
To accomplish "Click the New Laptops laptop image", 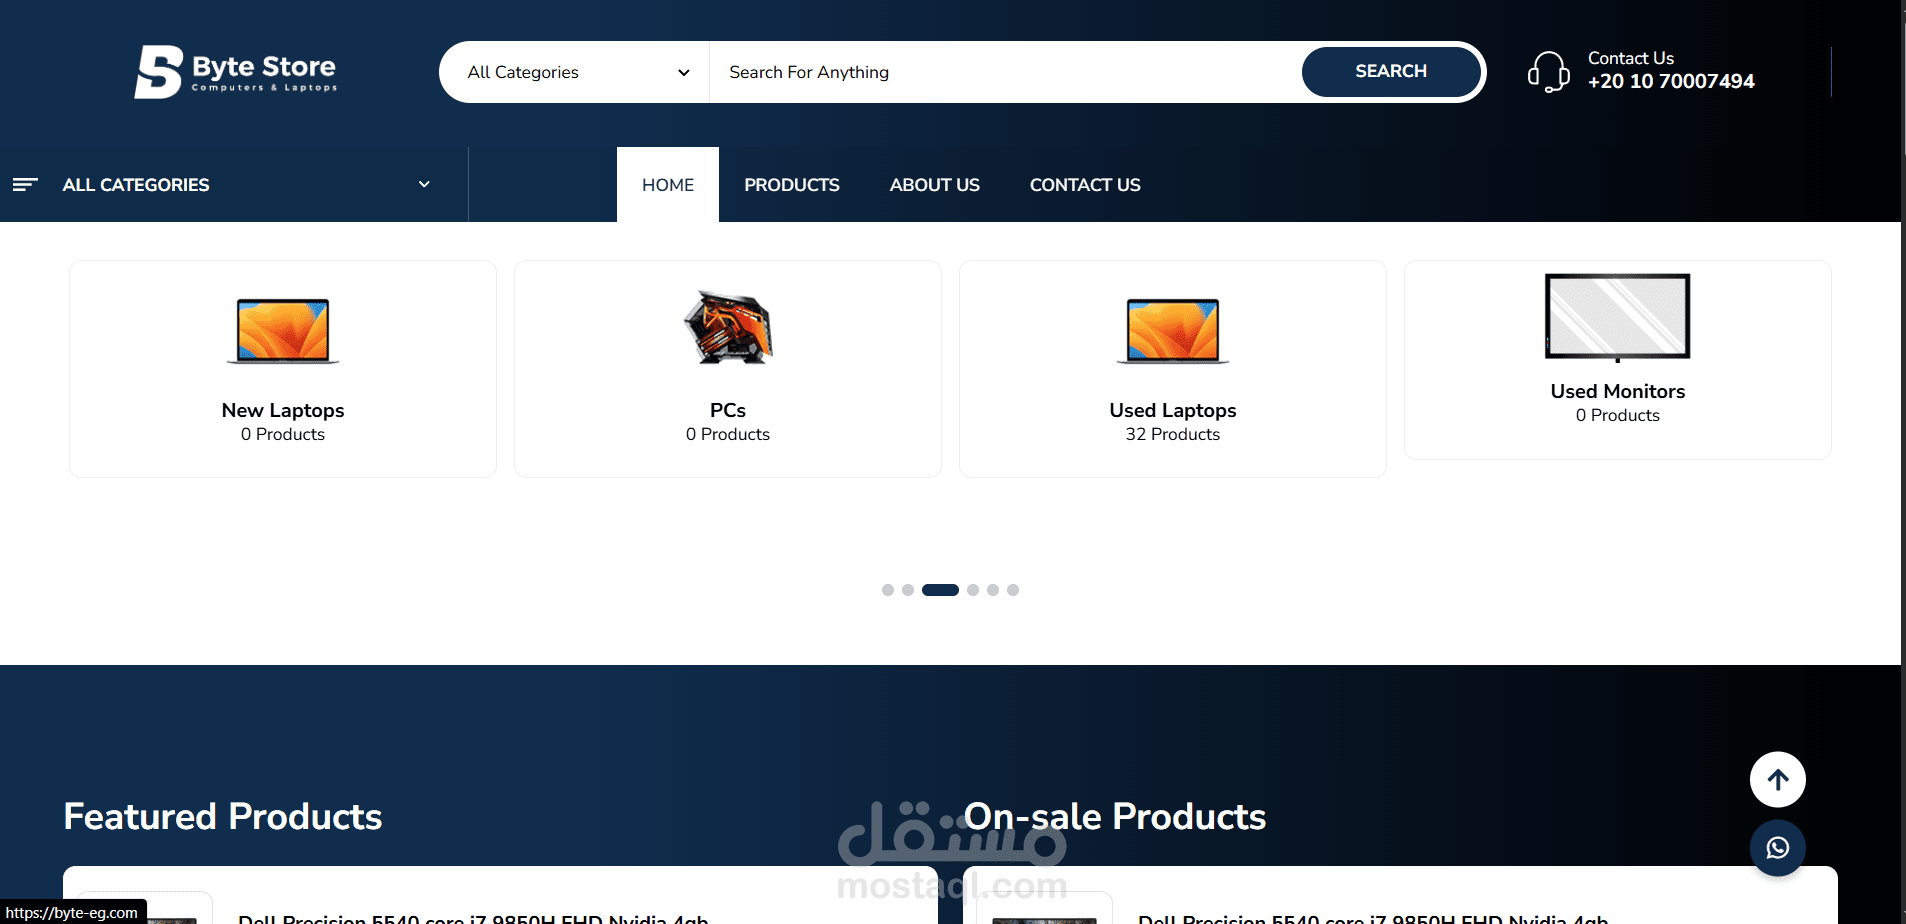I will click(x=283, y=331).
